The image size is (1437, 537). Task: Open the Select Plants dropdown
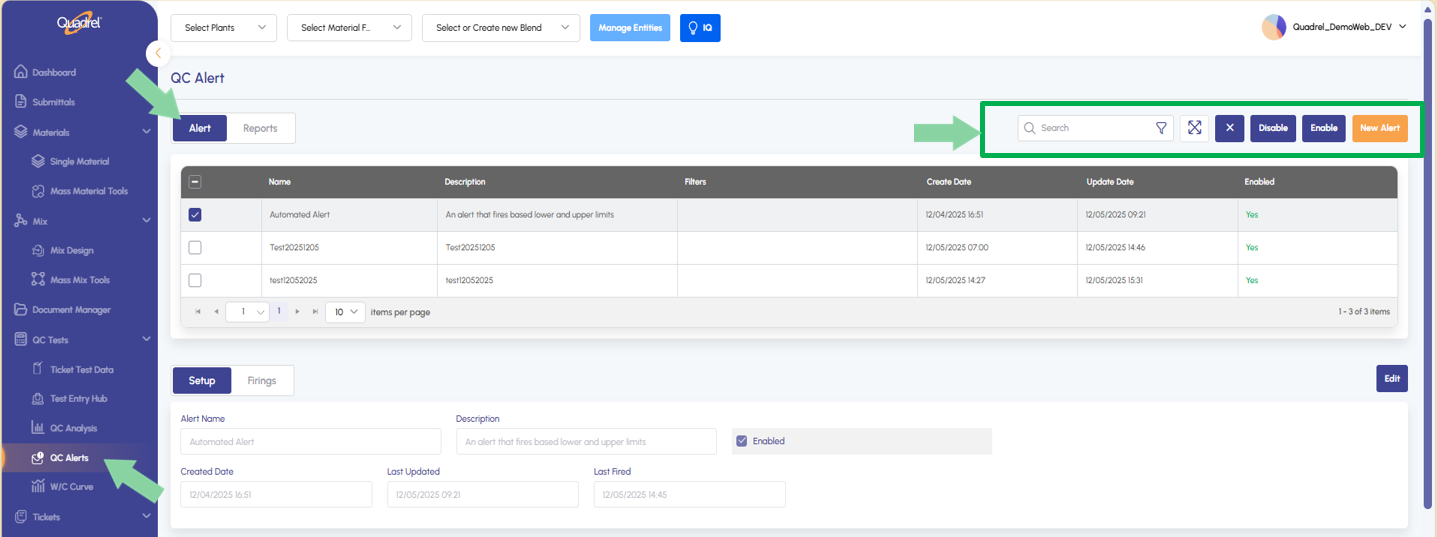pyautogui.click(x=224, y=28)
